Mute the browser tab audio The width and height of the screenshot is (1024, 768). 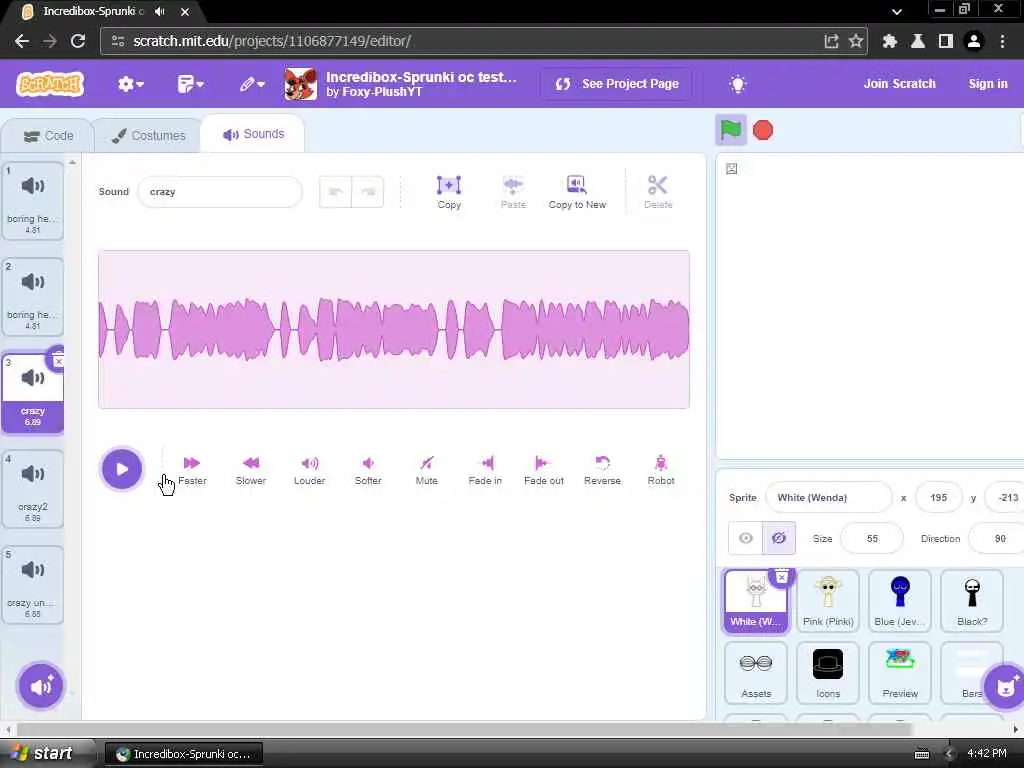click(x=160, y=12)
